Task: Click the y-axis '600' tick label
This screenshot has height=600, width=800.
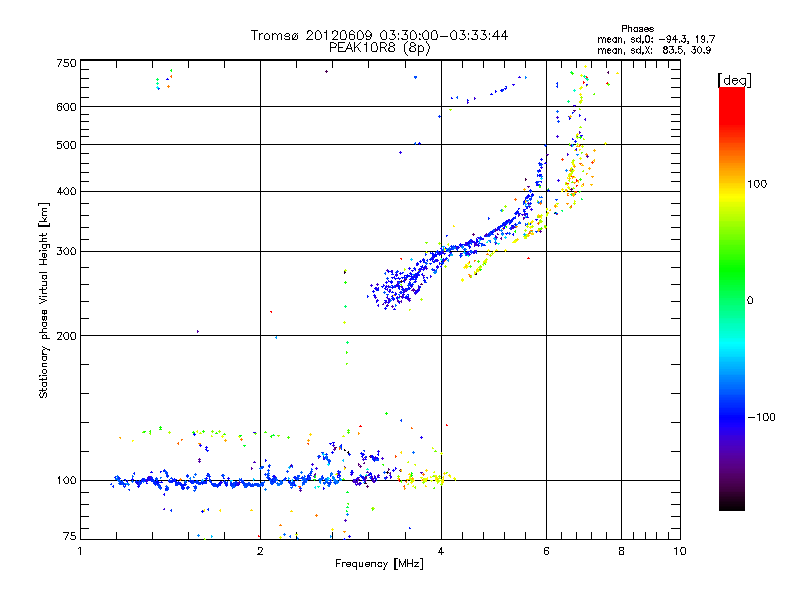Action: (66, 107)
